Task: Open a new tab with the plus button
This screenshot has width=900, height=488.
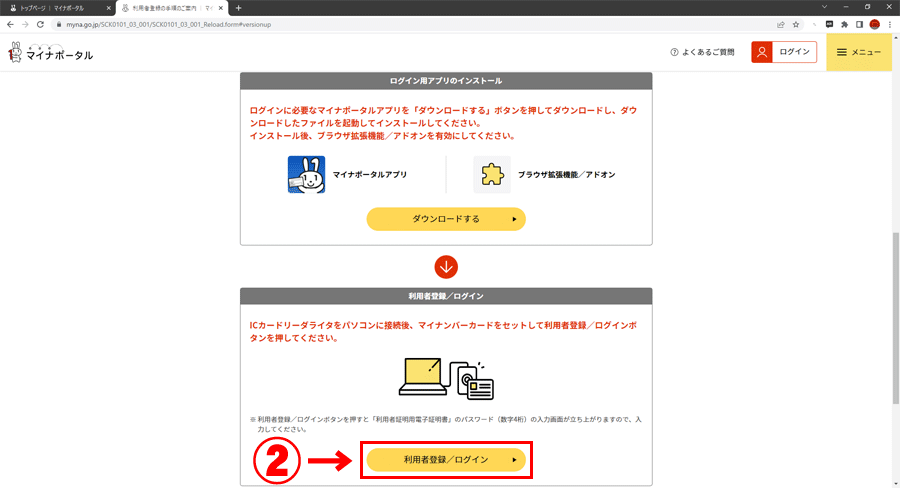Action: click(x=239, y=8)
